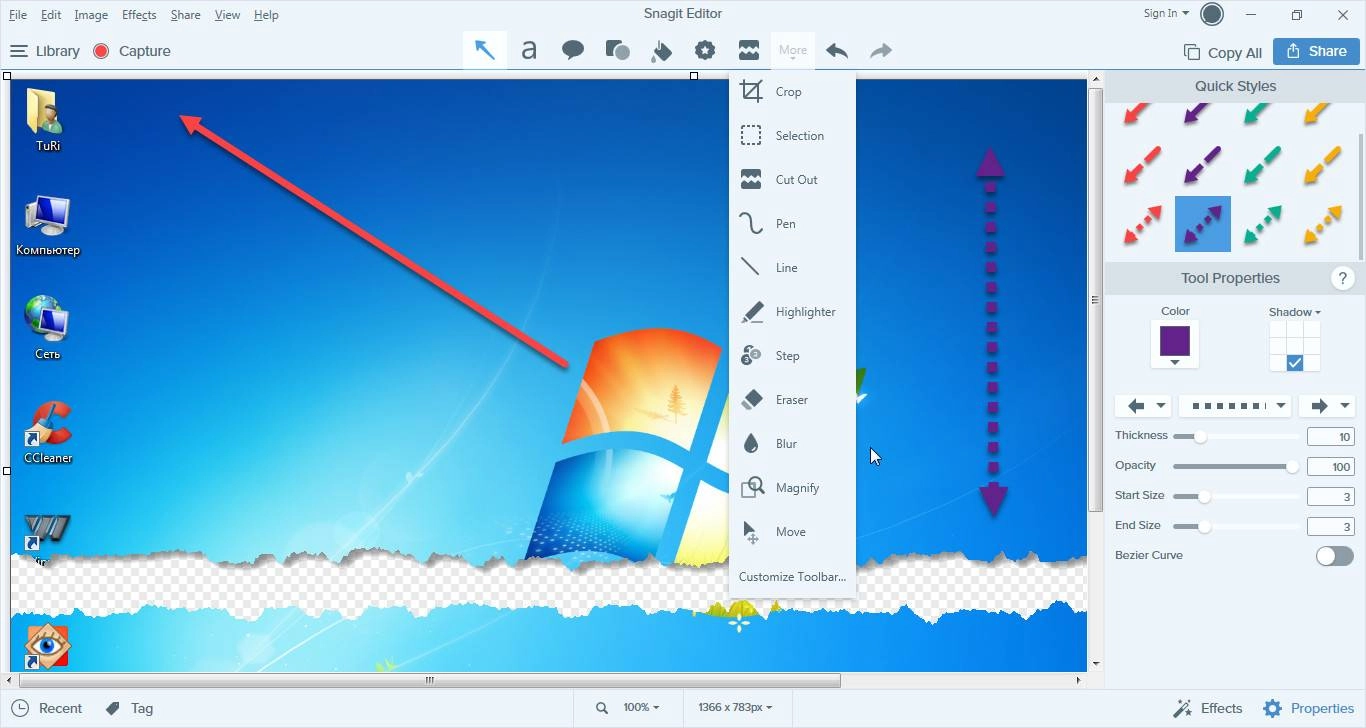
Task: Open the File menu
Action: point(17,15)
